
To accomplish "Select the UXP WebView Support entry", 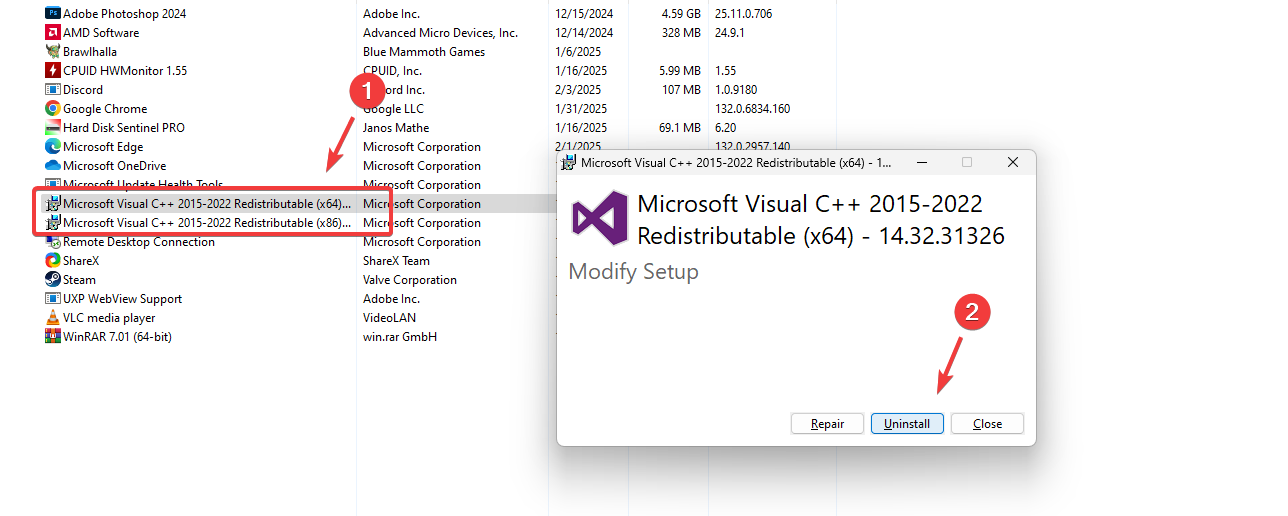I will click(x=122, y=299).
